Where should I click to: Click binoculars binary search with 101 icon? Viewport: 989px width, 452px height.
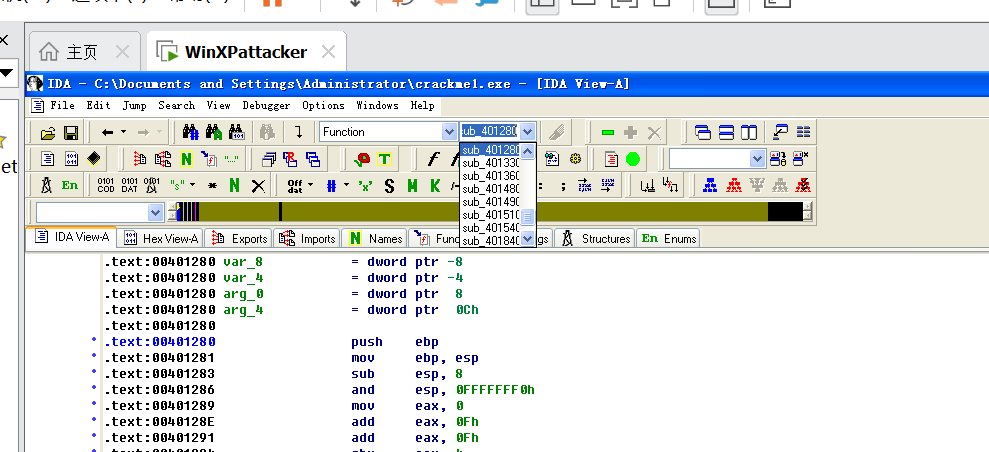(x=237, y=132)
